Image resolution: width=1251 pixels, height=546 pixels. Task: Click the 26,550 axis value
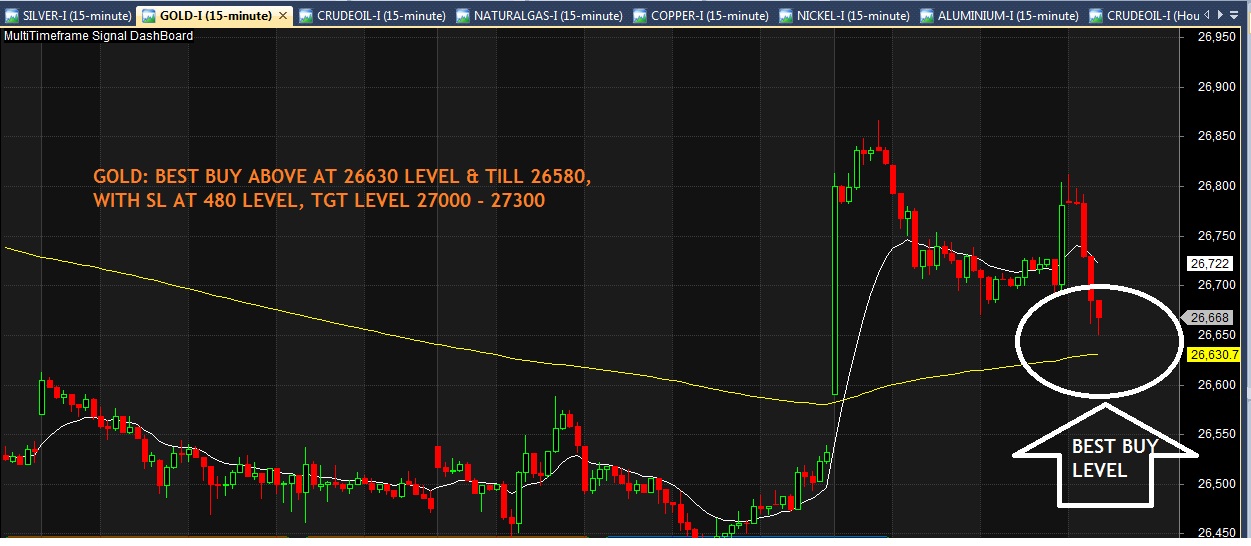1218,434
